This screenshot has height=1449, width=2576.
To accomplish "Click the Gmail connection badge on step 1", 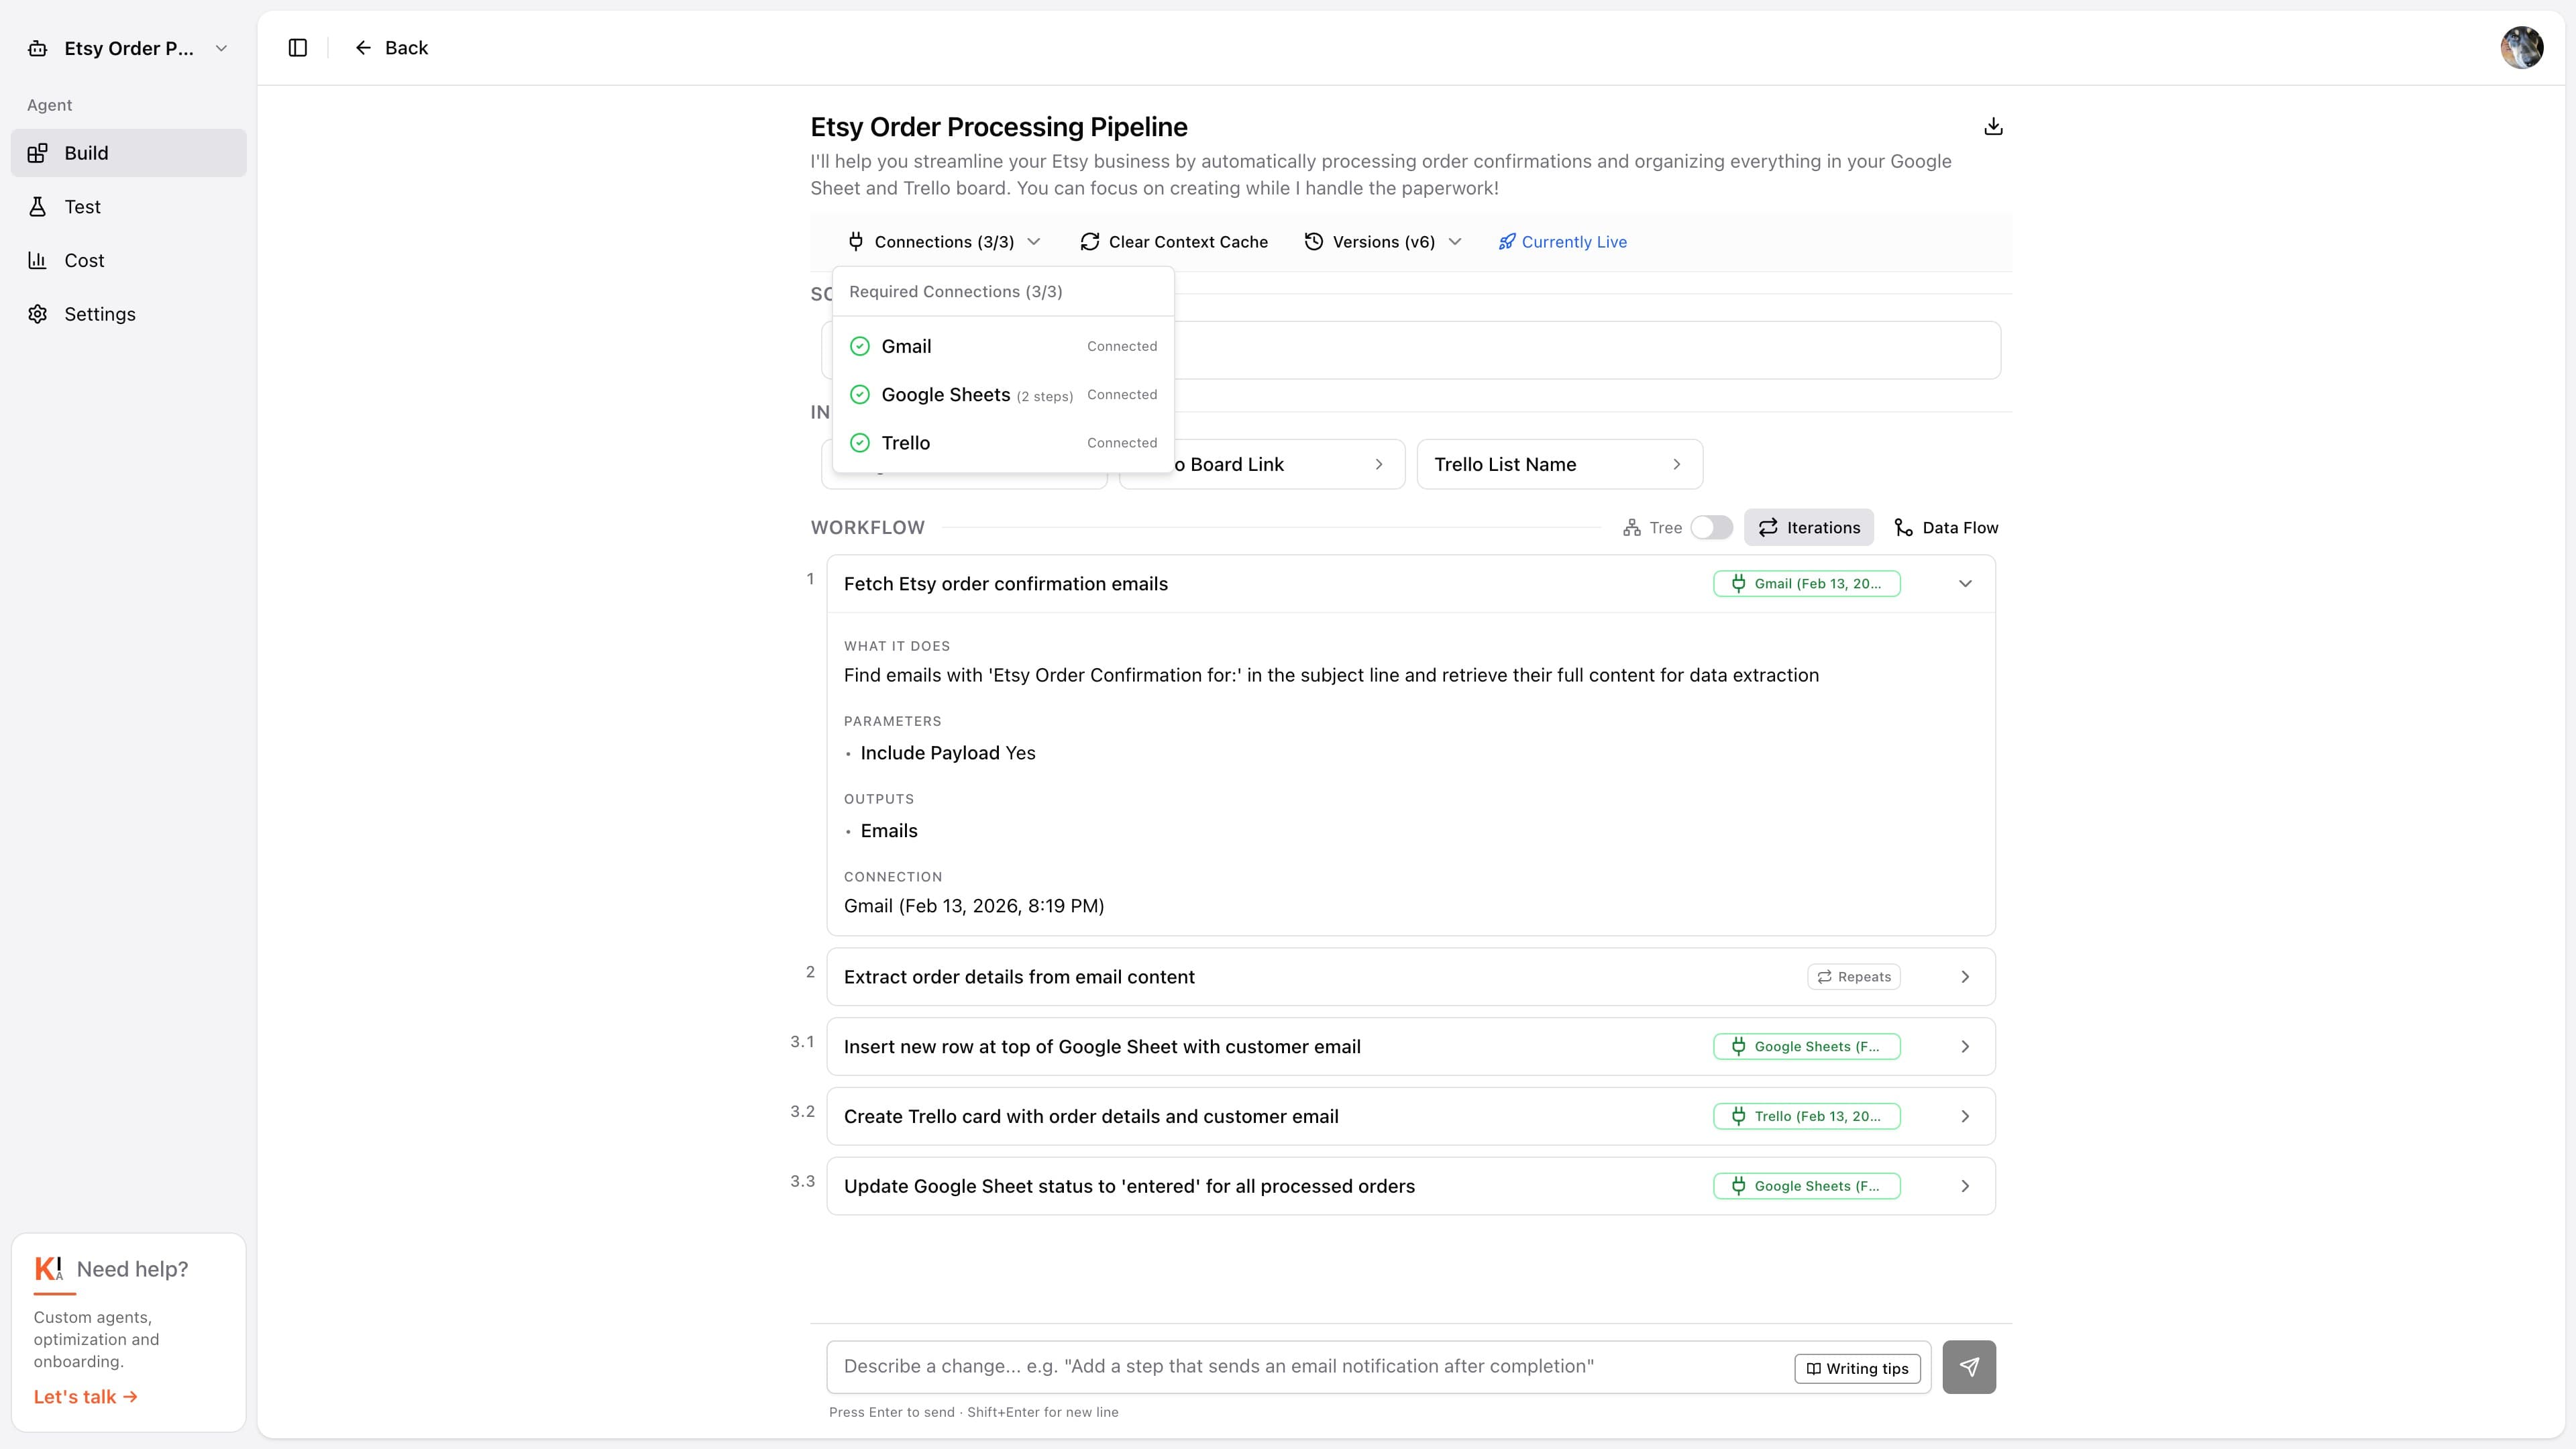I will 1806,583.
